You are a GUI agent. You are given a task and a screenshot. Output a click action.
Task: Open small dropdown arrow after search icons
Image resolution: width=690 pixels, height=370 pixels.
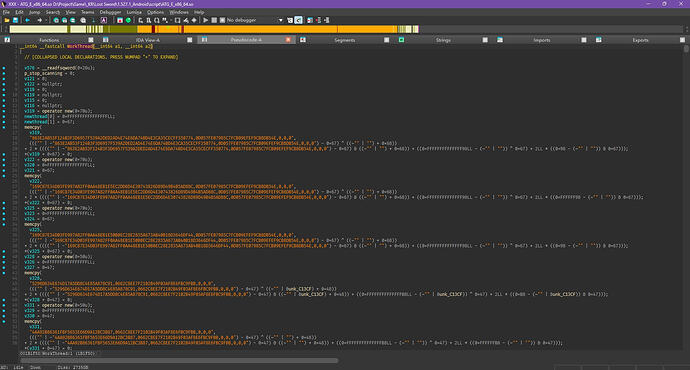(171, 20)
